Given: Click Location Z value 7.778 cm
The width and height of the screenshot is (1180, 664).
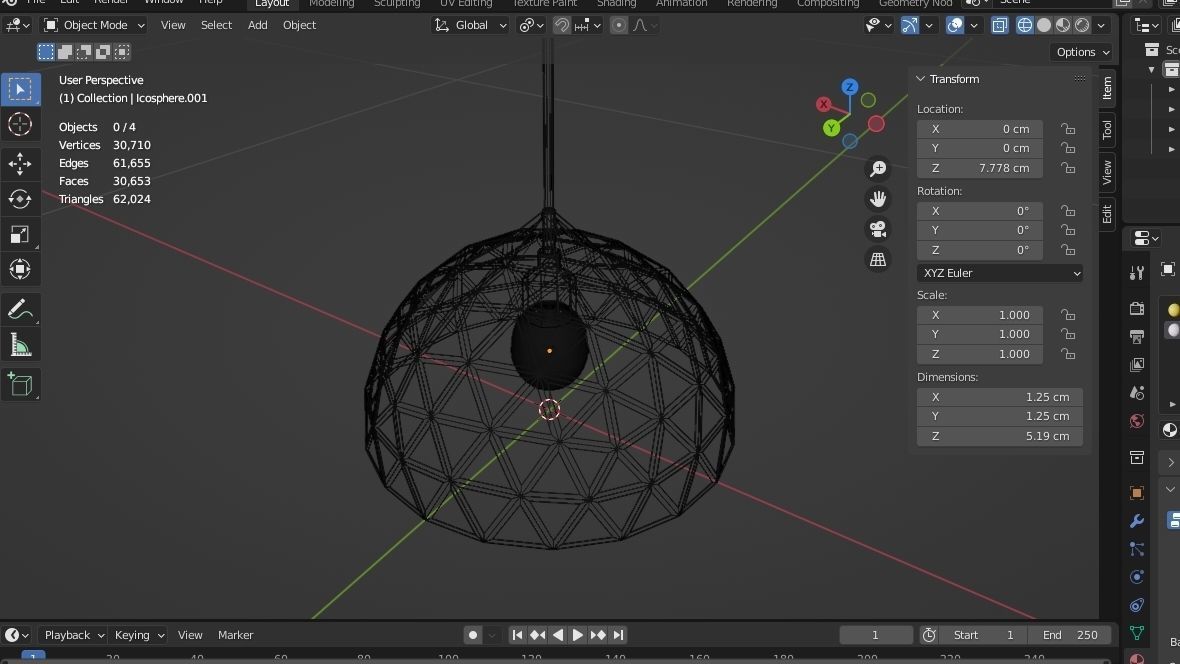Looking at the screenshot, I should (980, 169).
